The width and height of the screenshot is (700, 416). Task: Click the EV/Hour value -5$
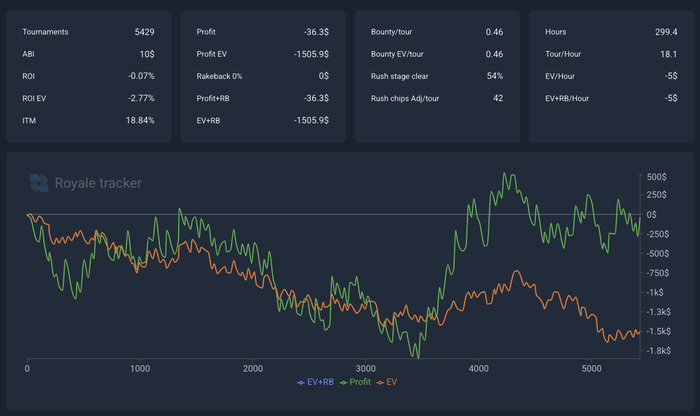coord(671,76)
